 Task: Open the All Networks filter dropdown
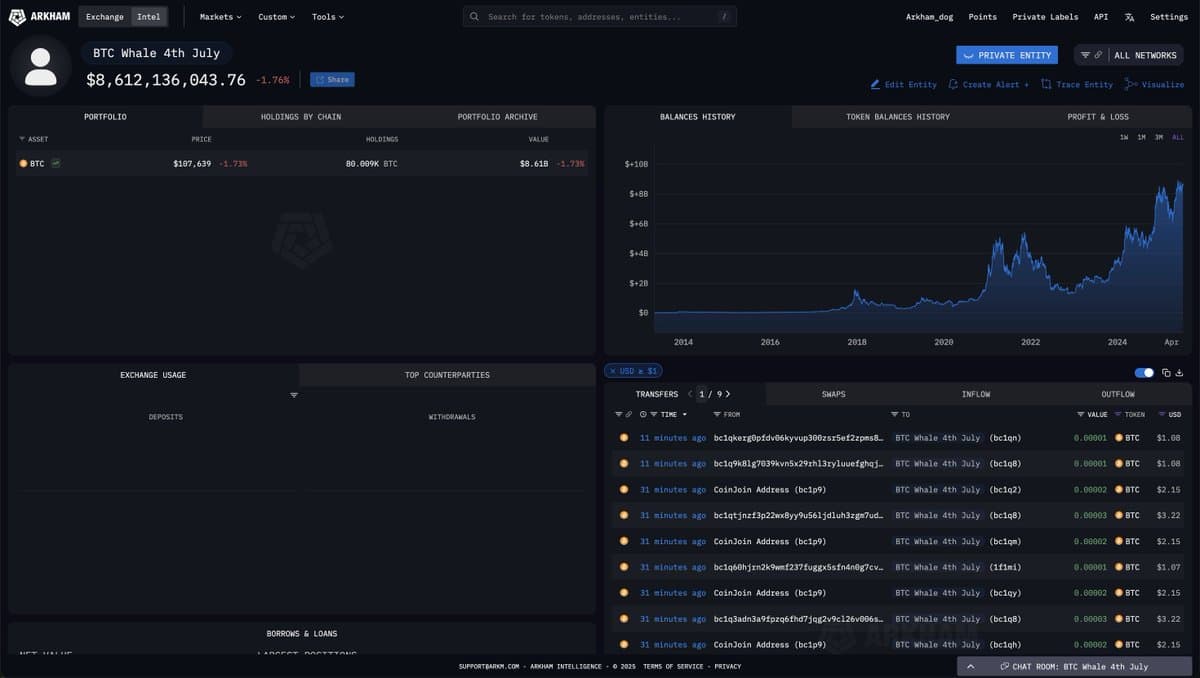tap(1129, 55)
